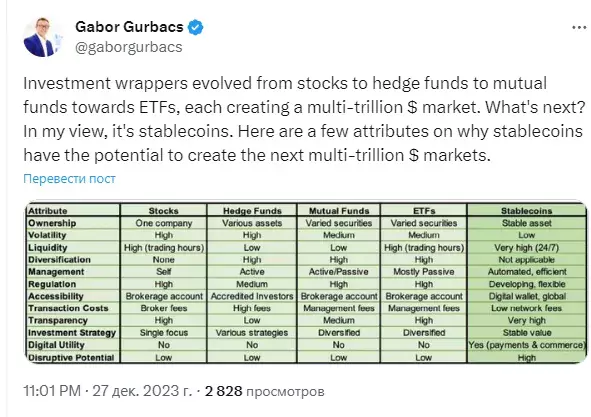Screen dimensions: 591x417
Task: Open the comparison table image
Action: click(306, 283)
